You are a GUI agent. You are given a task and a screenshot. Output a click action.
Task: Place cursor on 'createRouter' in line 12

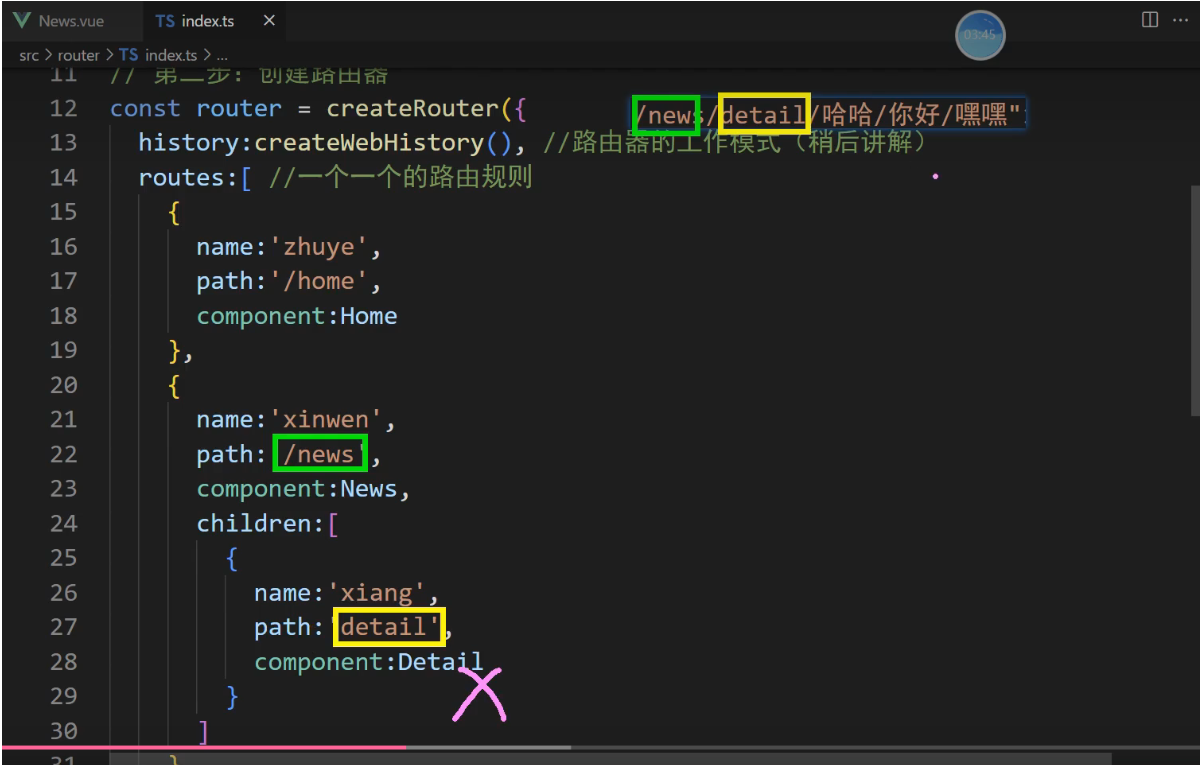pyautogui.click(x=413, y=108)
